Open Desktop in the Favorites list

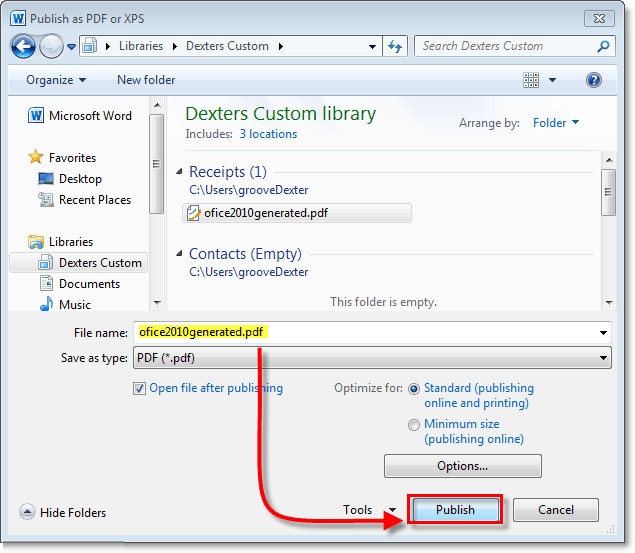(x=80, y=179)
